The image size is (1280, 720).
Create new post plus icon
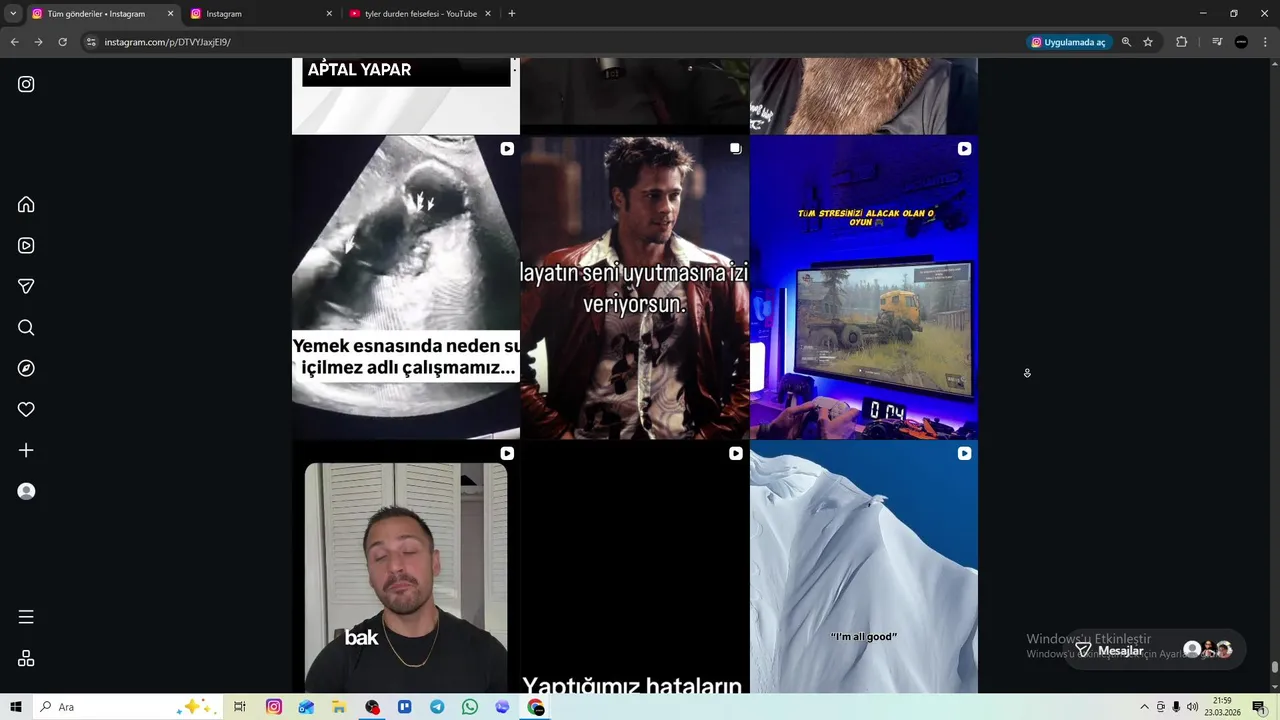pos(26,450)
